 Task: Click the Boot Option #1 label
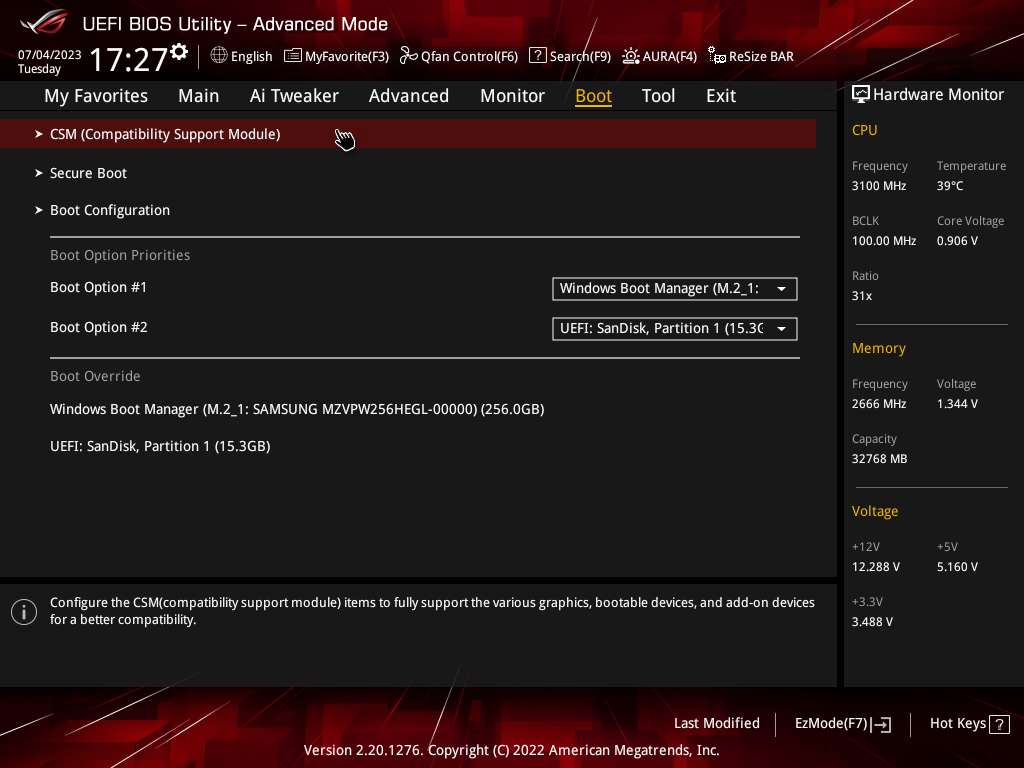[99, 287]
